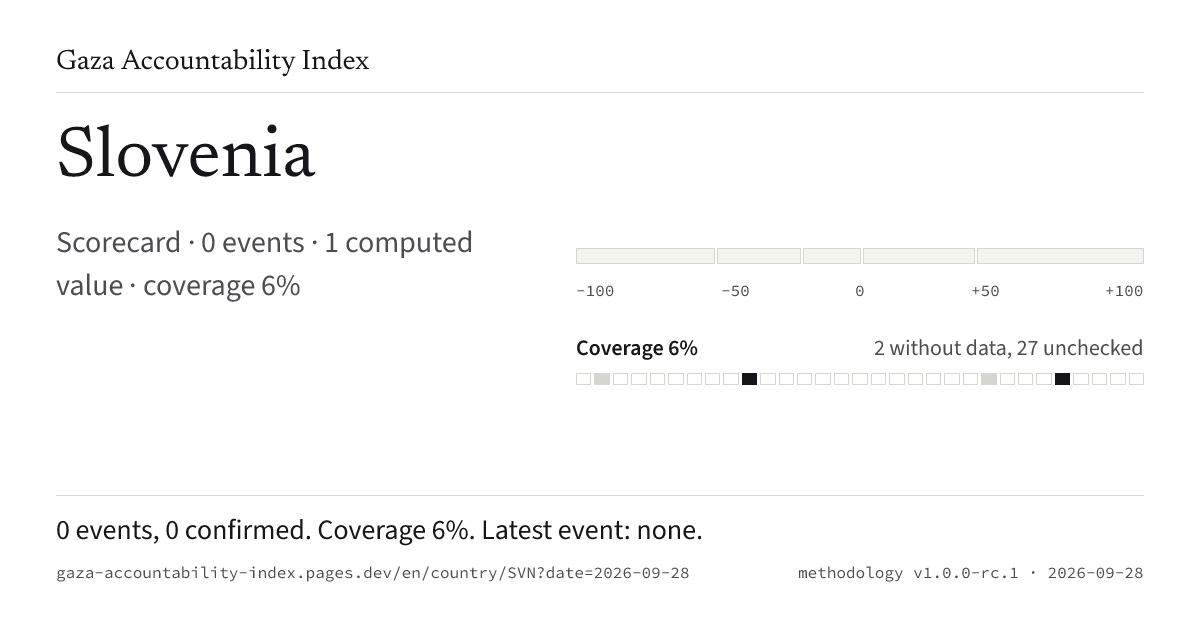Click the bold Coverage 6% label

pyautogui.click(x=637, y=348)
